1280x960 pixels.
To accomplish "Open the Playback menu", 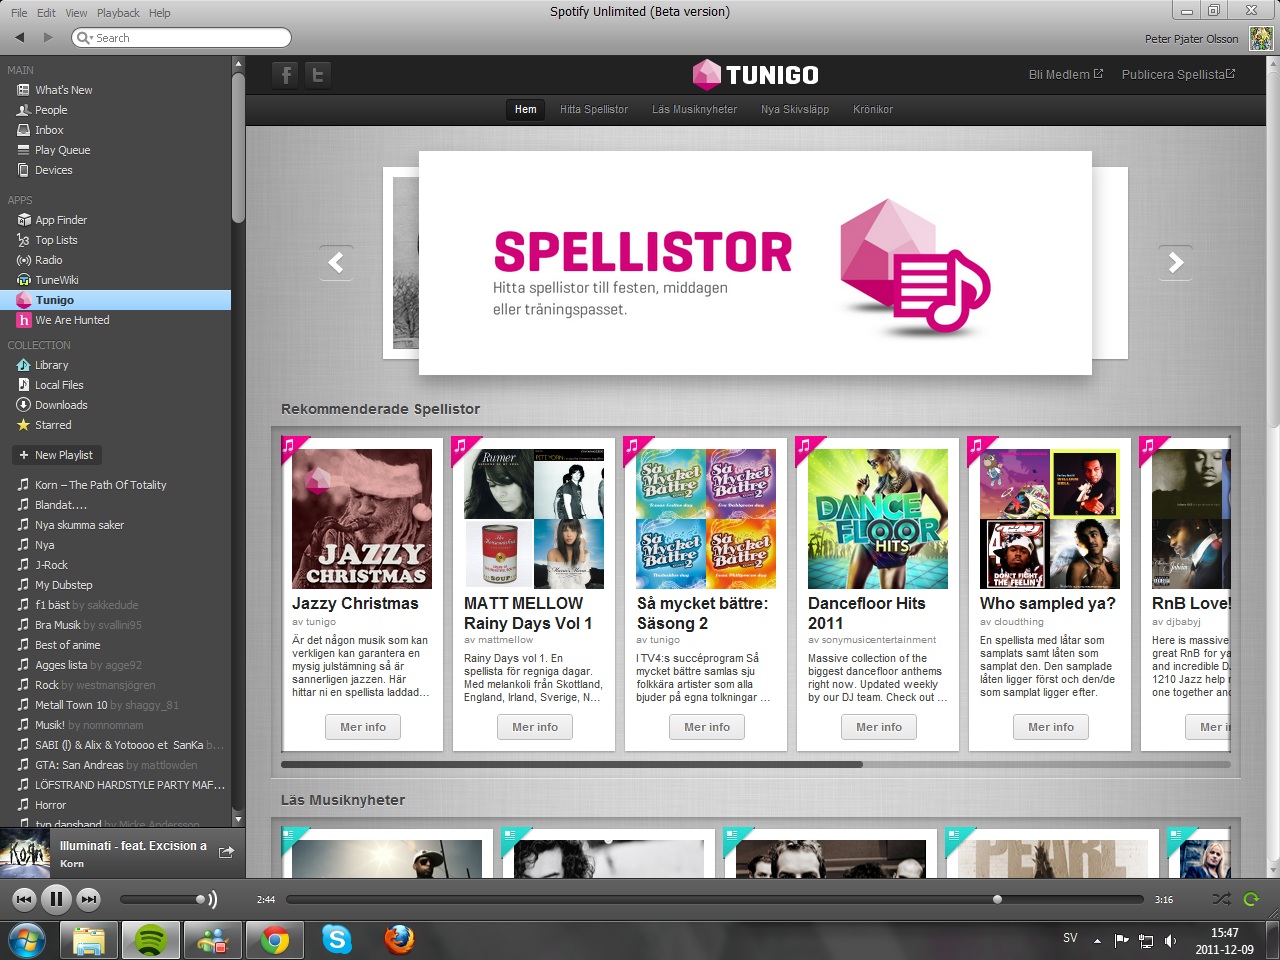I will [x=118, y=13].
